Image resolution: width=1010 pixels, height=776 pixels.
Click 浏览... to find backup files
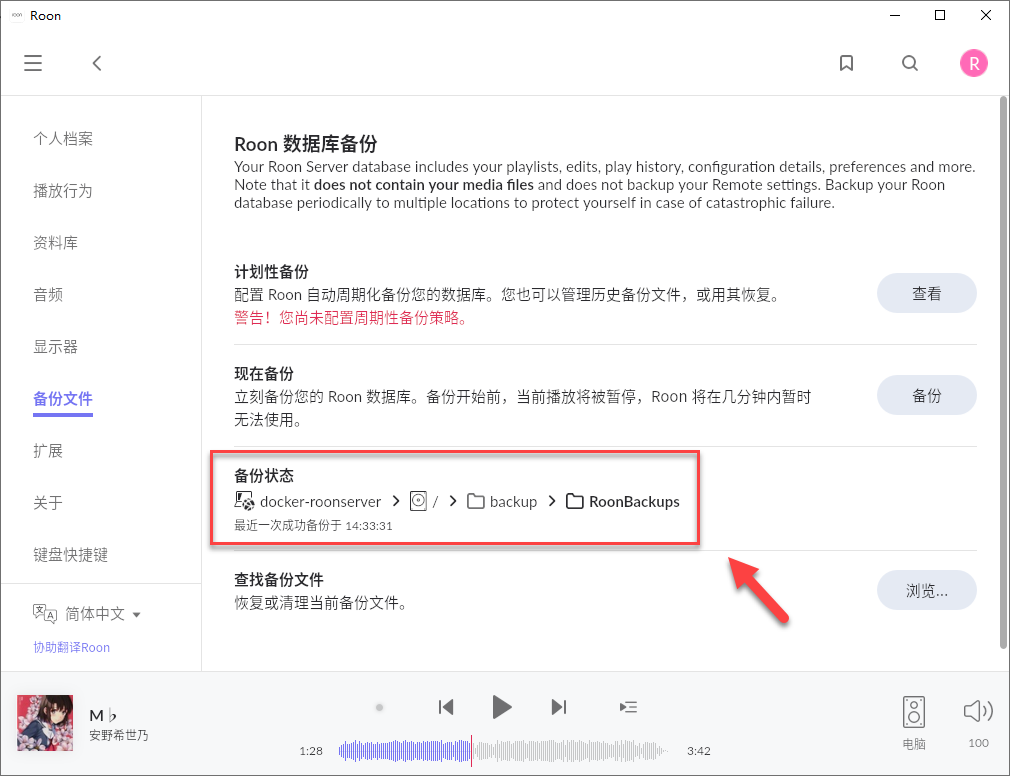926,590
